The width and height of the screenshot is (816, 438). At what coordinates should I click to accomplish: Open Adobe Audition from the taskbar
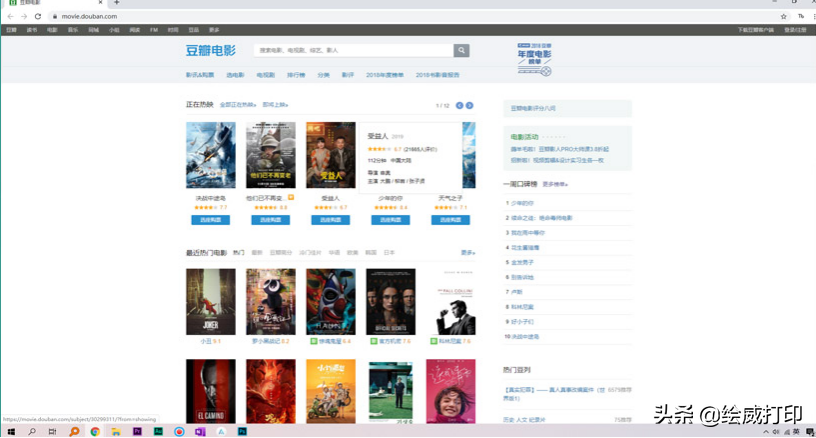pyautogui.click(x=158, y=432)
